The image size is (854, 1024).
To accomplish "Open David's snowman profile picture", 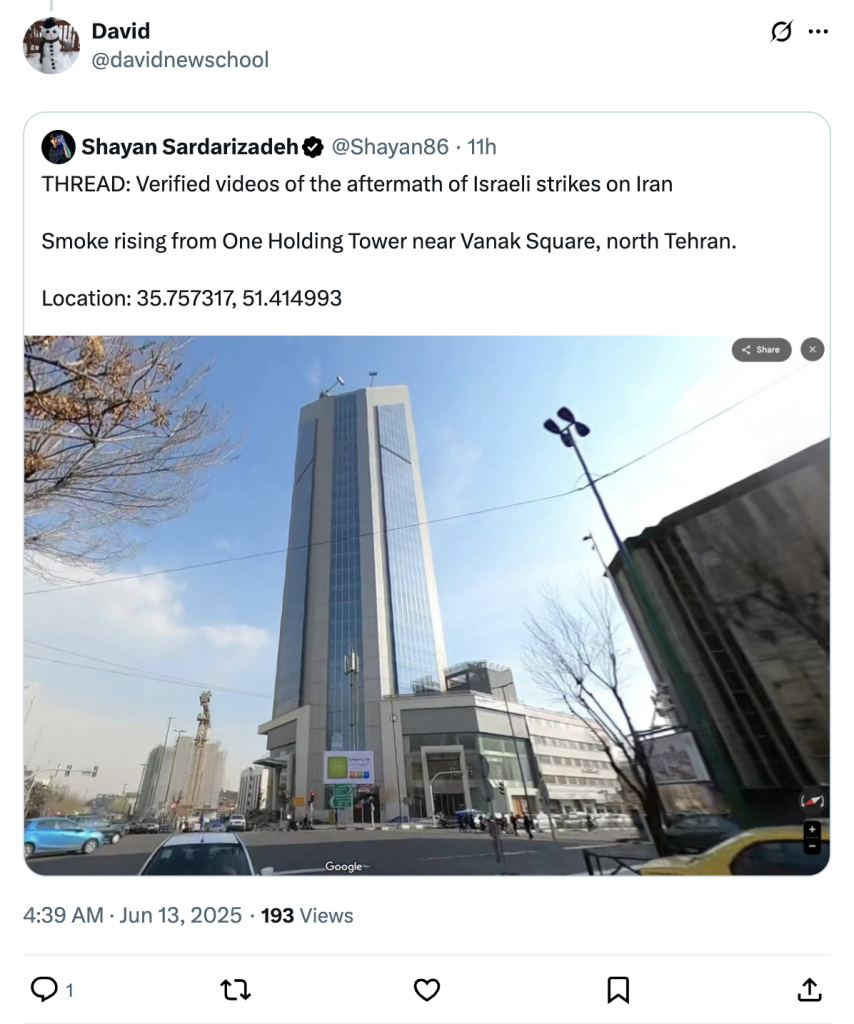I will pyautogui.click(x=51, y=46).
